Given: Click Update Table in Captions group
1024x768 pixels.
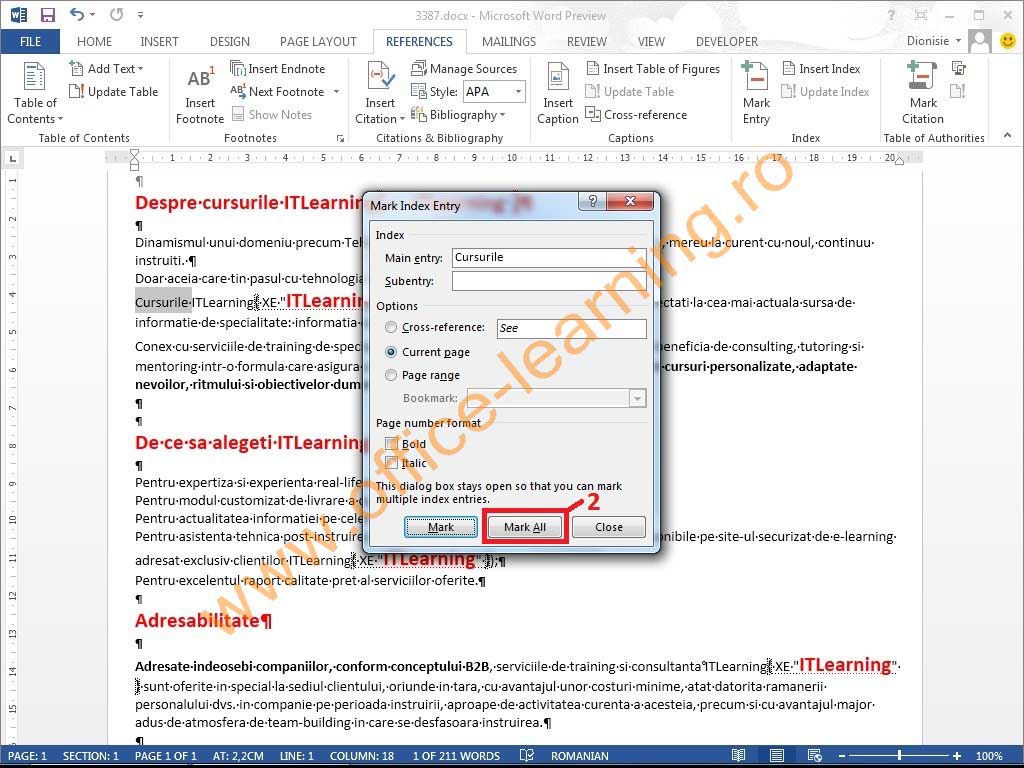Looking at the screenshot, I should (x=630, y=91).
